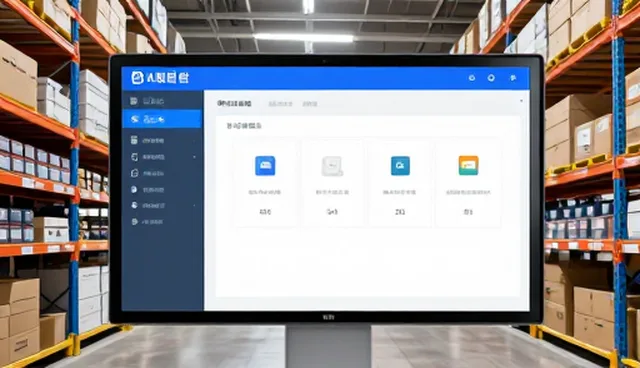This screenshot has height=368, width=640.
Task: Open the topmost sidebar item above the highlighted one
Action: click(162, 101)
